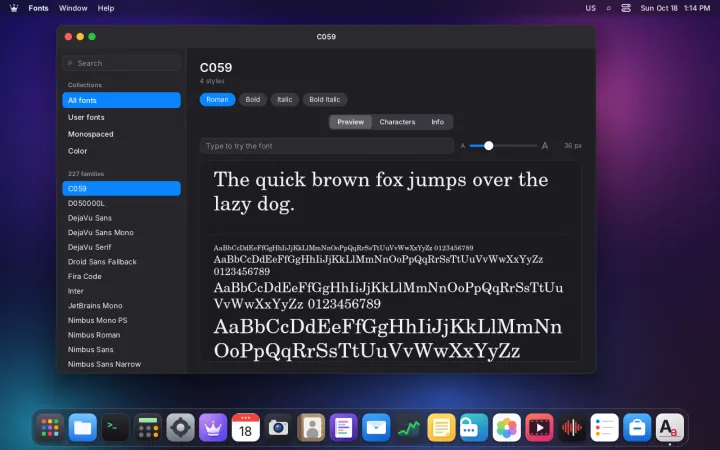Open the Help menu
Viewport: 720px width, 450px height.
coord(106,8)
